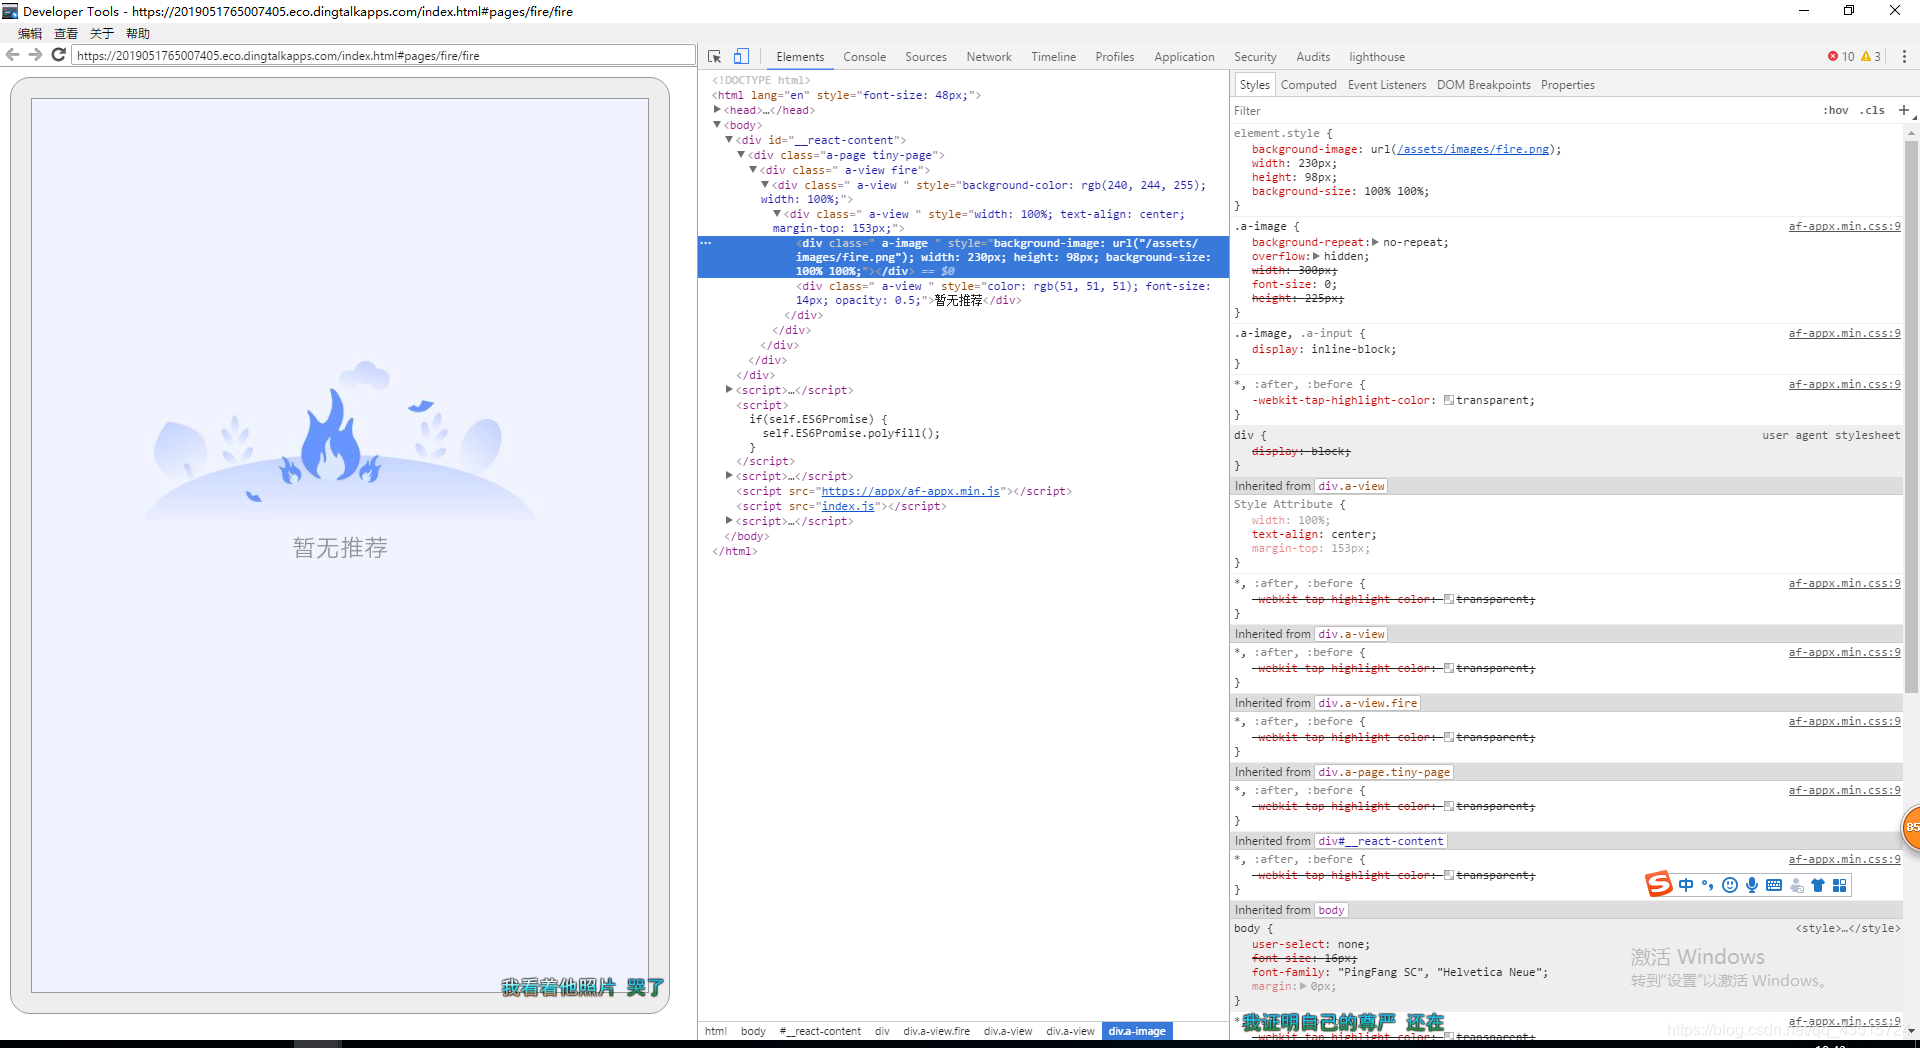Click the transparent color swatch in :after rule
Image resolution: width=1920 pixels, height=1048 pixels.
(x=1448, y=400)
